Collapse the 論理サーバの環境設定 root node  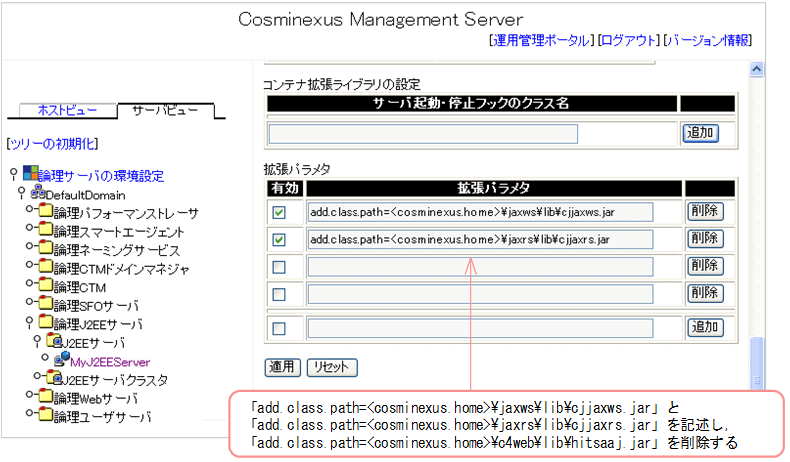click(14, 174)
